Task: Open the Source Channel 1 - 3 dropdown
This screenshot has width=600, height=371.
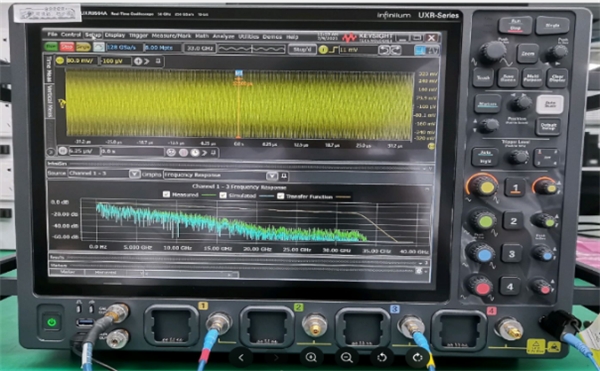Action: coord(134,174)
